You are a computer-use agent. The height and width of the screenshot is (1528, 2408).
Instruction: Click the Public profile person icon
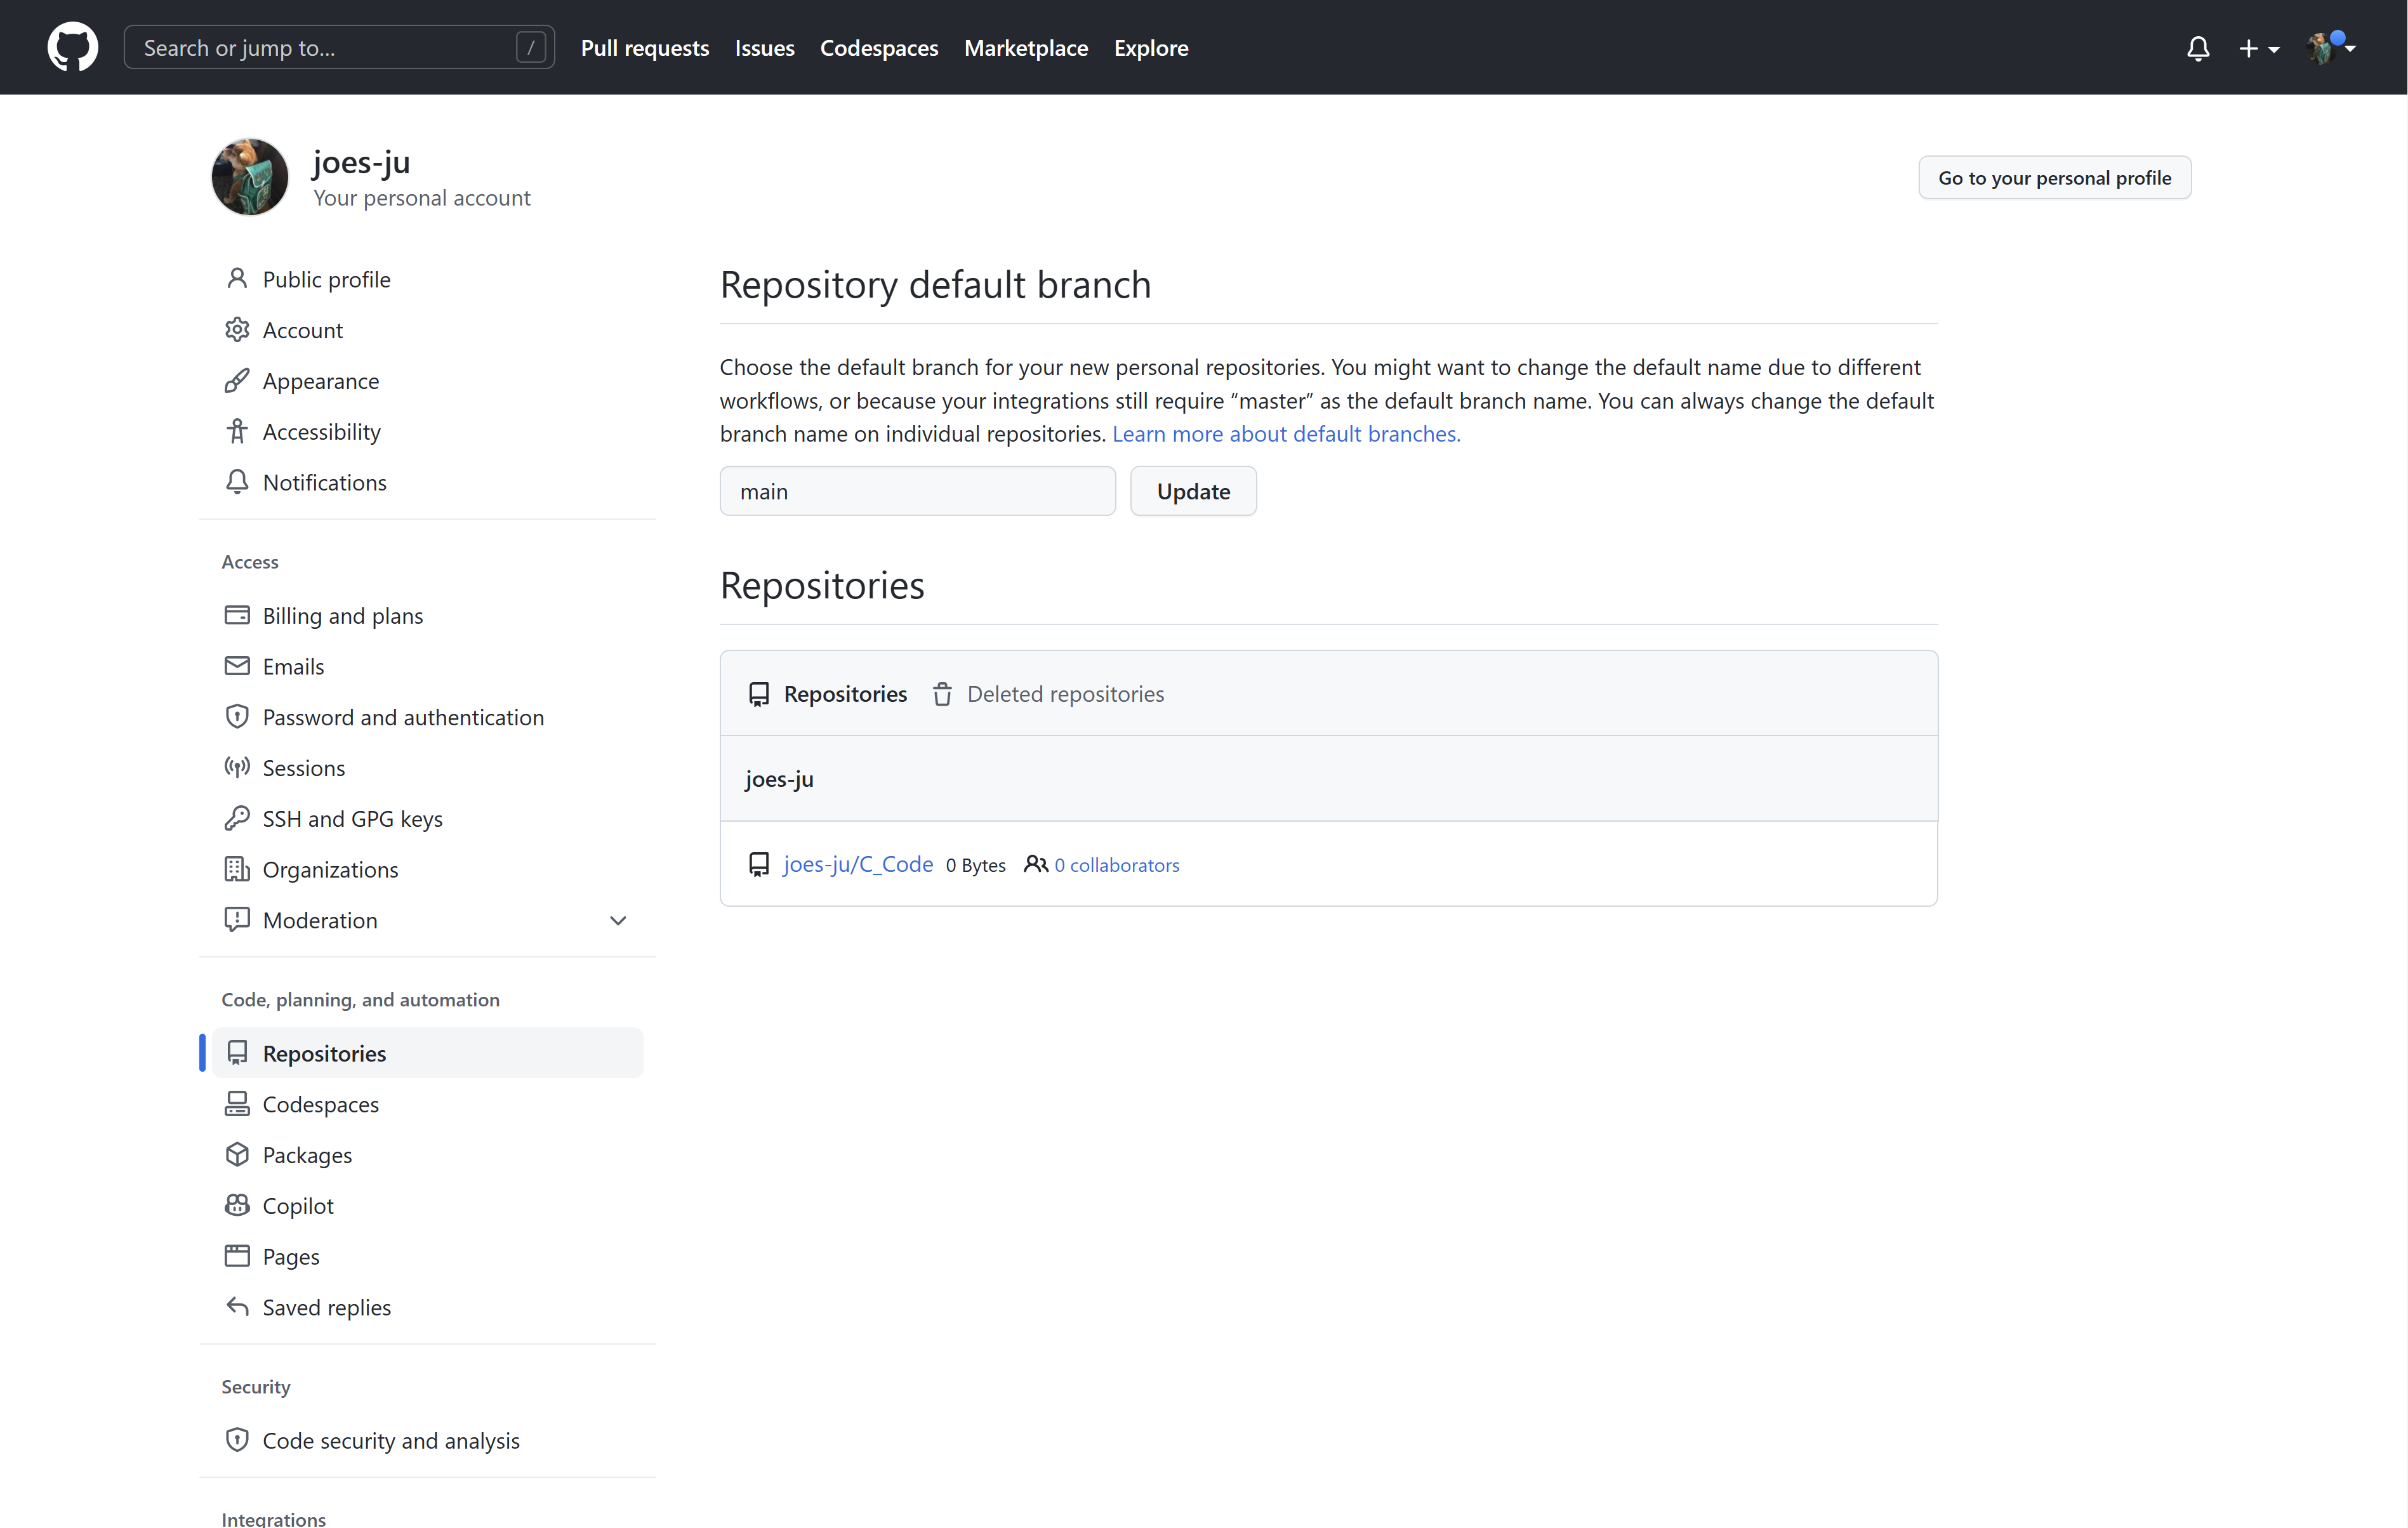click(x=237, y=279)
